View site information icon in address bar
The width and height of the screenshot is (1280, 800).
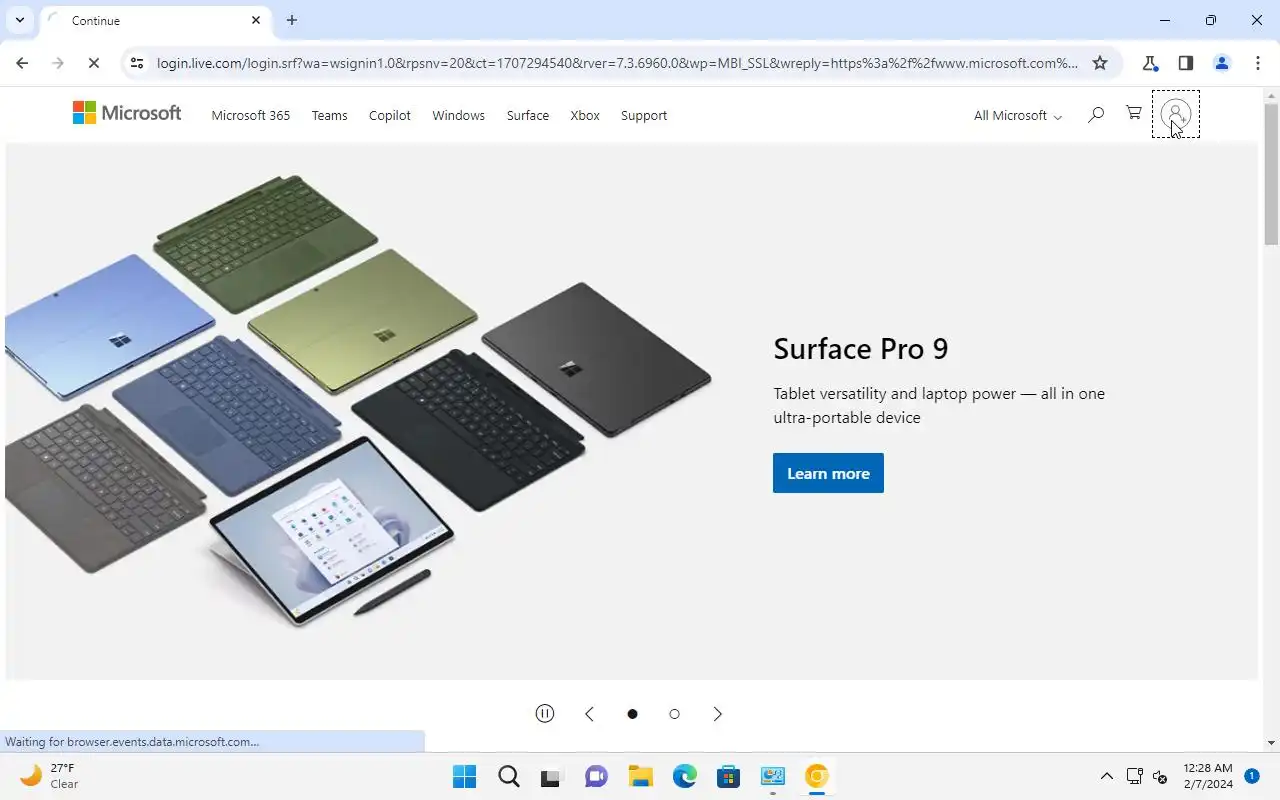137,63
